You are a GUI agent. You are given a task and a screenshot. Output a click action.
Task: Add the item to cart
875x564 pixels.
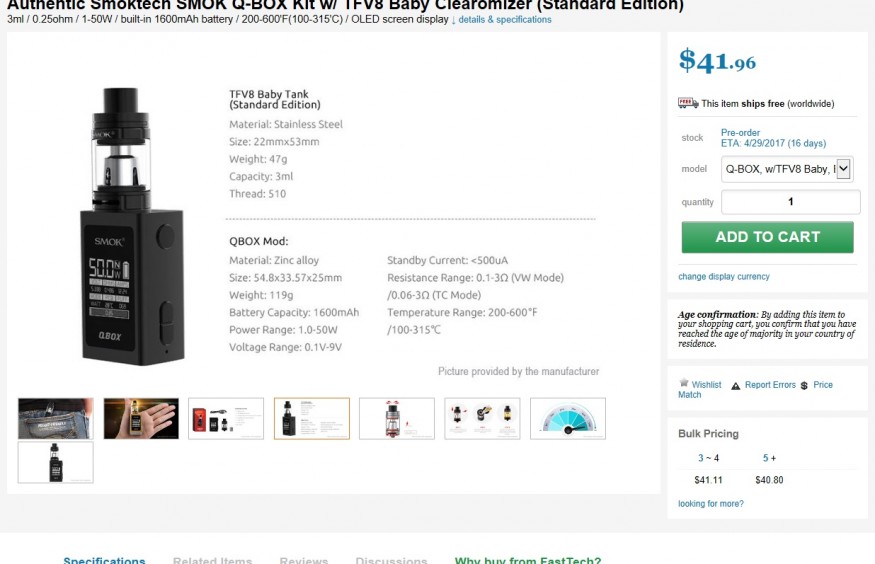pyautogui.click(x=767, y=237)
